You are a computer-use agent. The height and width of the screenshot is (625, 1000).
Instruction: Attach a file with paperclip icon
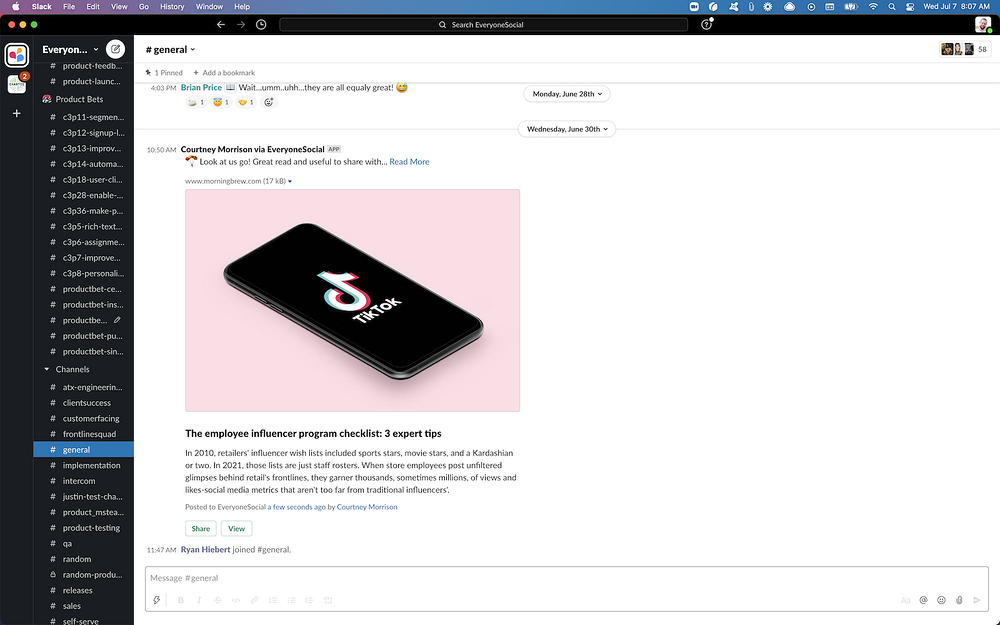(959, 600)
